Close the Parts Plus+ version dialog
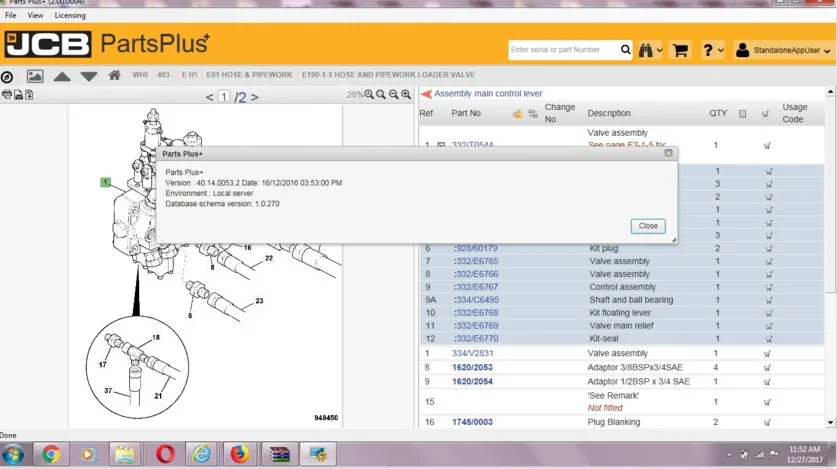The height and width of the screenshot is (469, 837). (648, 226)
